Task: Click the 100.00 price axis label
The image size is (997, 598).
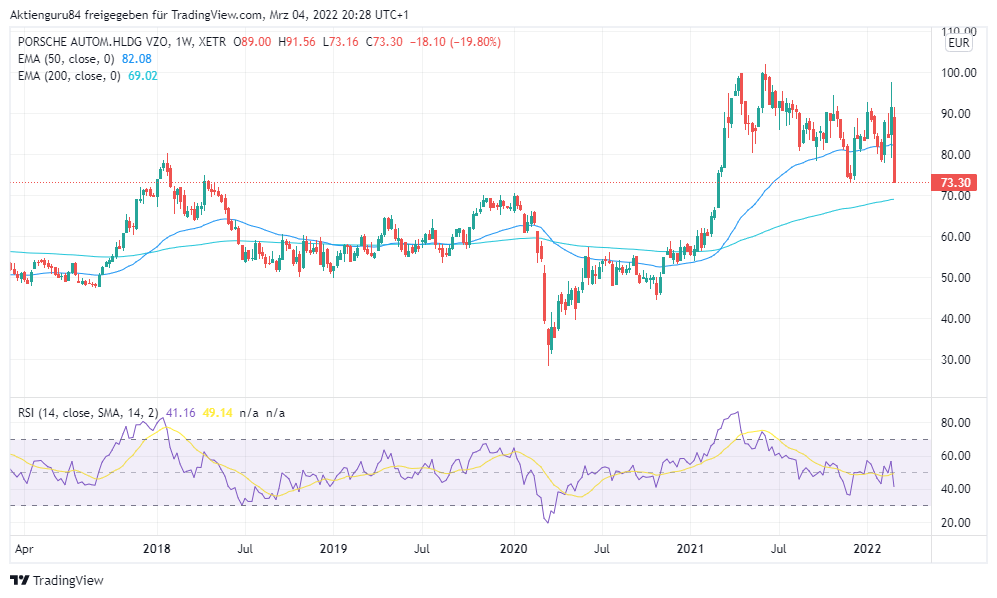Action: point(958,73)
